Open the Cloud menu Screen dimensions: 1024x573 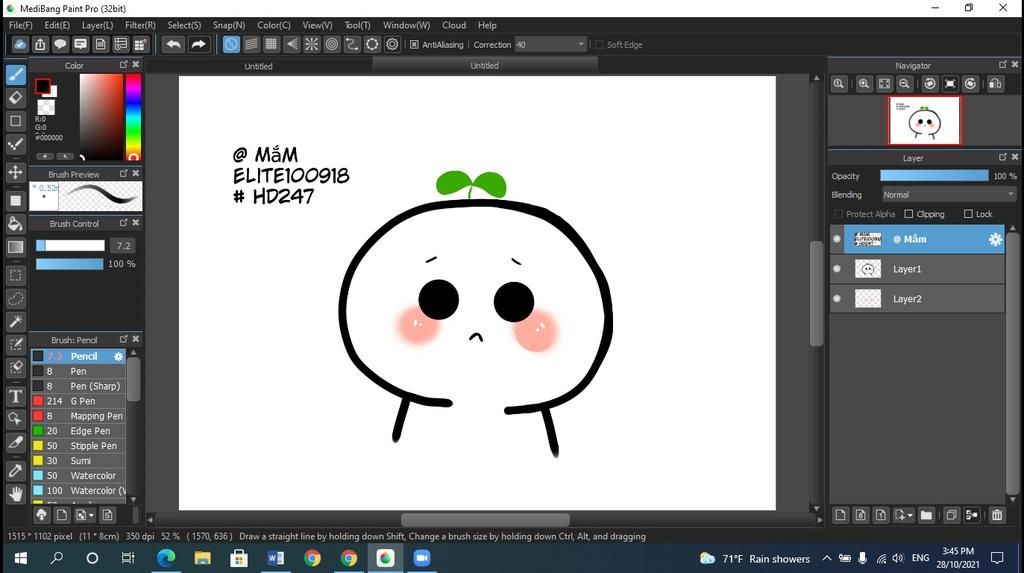(454, 25)
